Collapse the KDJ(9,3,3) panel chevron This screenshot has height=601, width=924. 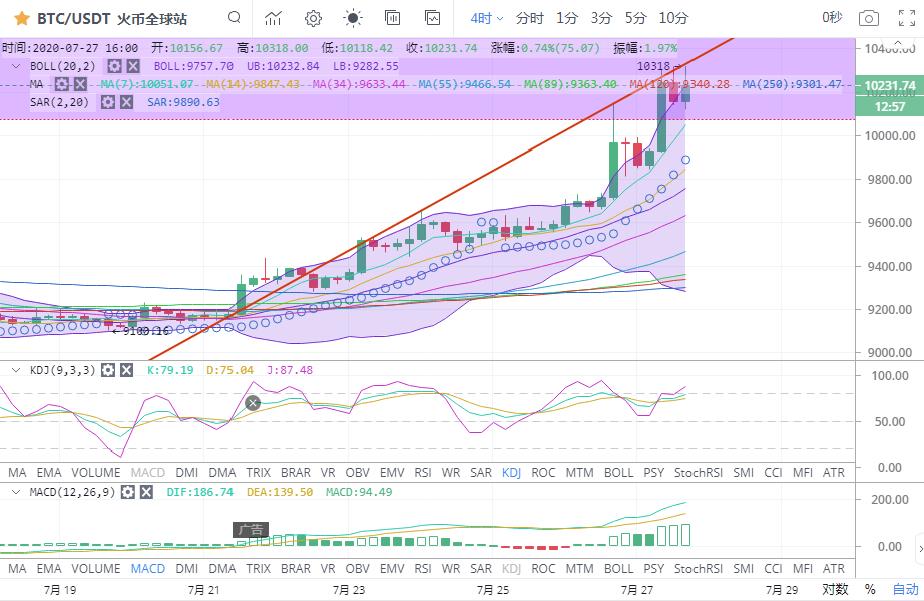click(14, 370)
